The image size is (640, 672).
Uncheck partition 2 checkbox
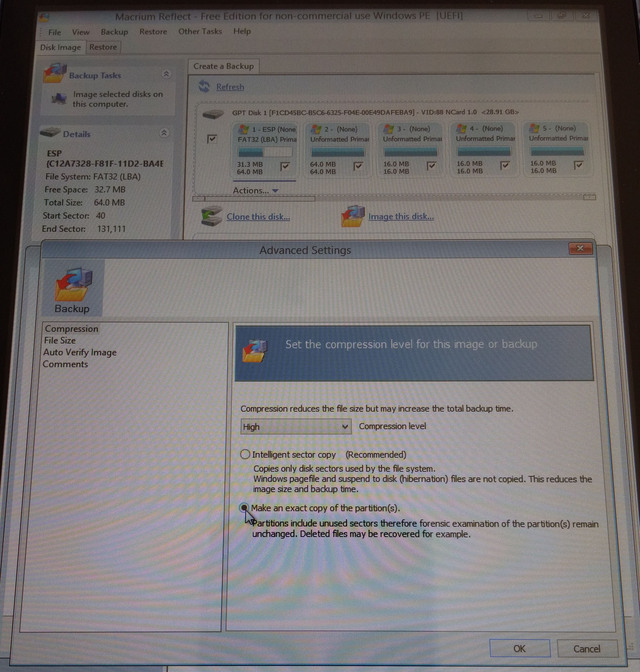pyautogui.click(x=358, y=166)
